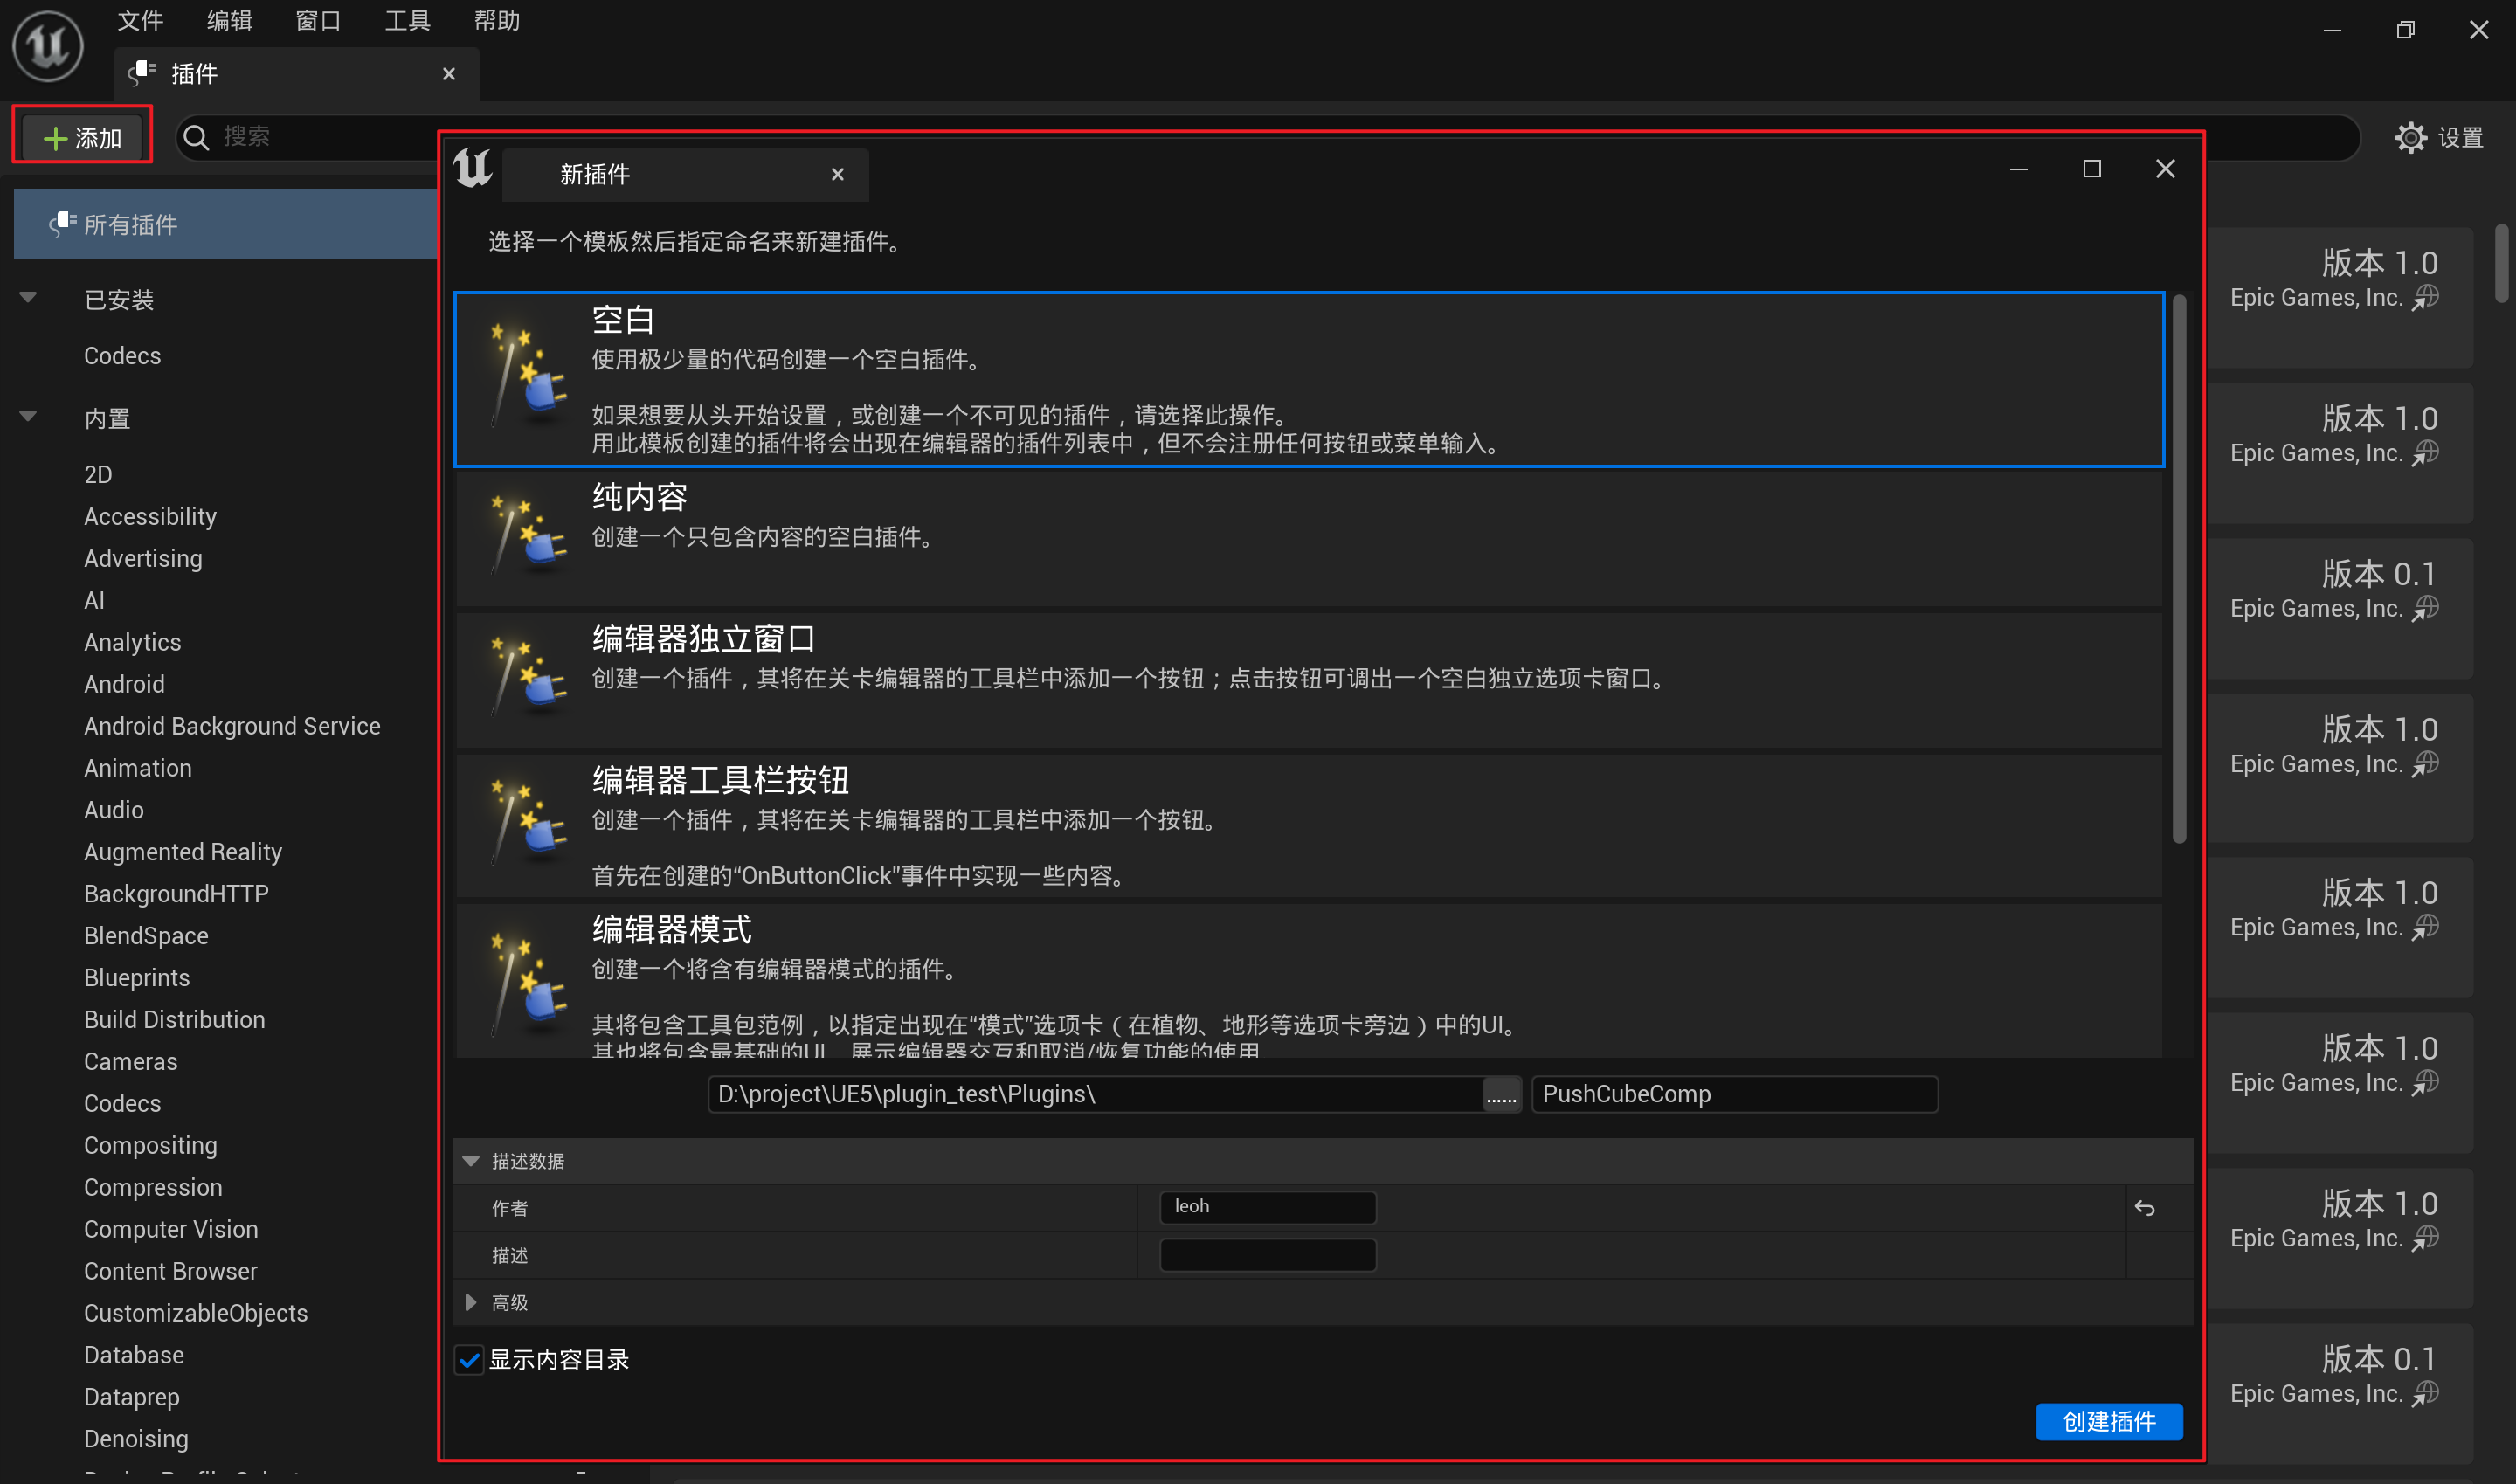The image size is (2516, 1484).
Task: Click the 添加 button
Action: tap(82, 137)
